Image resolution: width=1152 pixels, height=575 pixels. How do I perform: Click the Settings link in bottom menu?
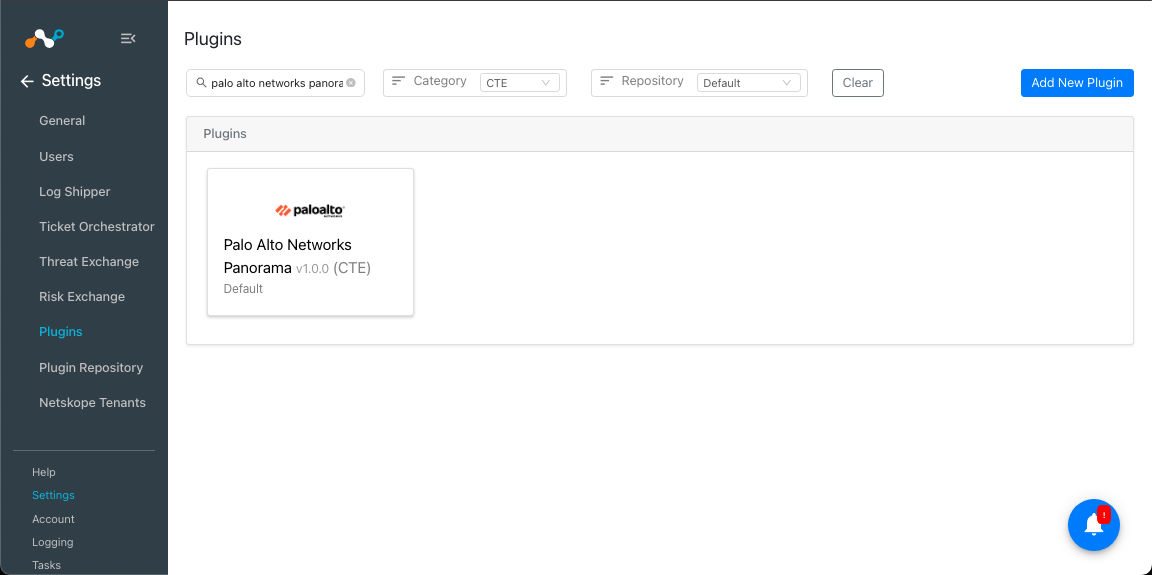tap(54, 496)
